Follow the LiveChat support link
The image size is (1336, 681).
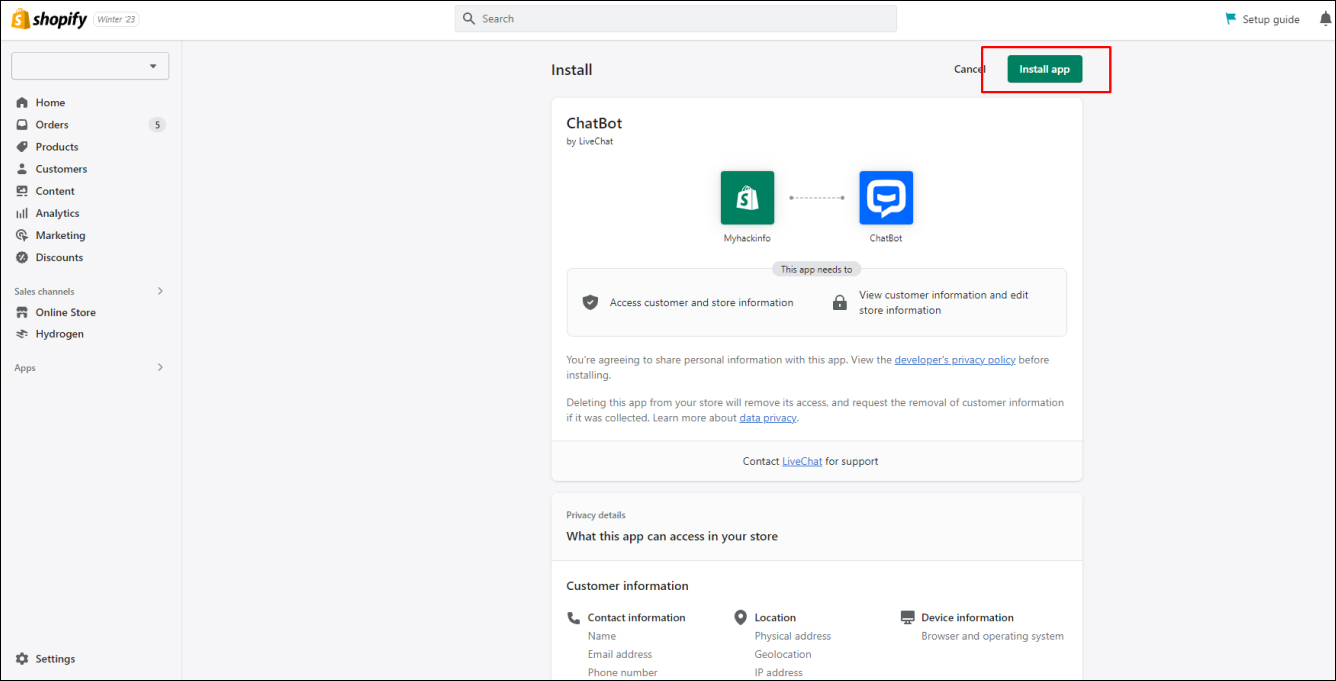802,462
